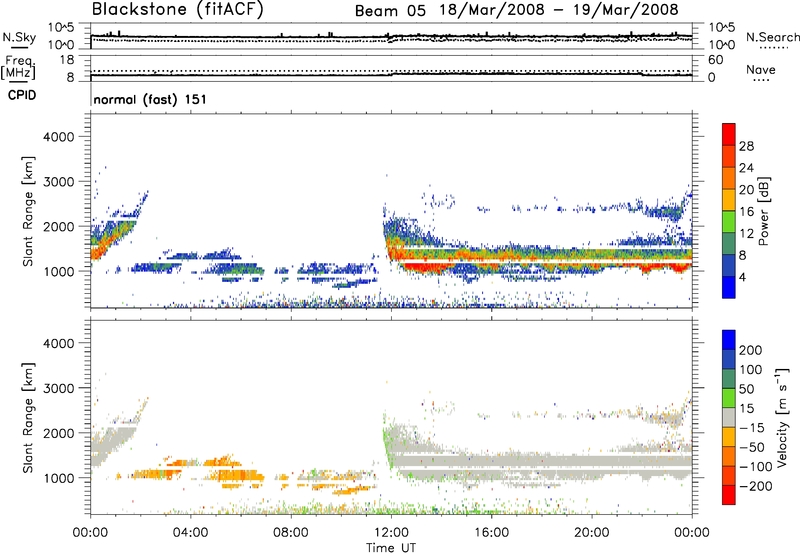This screenshot has width=800, height=554.
Task: Click the '60' tick on the Nave scale
Action: tap(716, 60)
